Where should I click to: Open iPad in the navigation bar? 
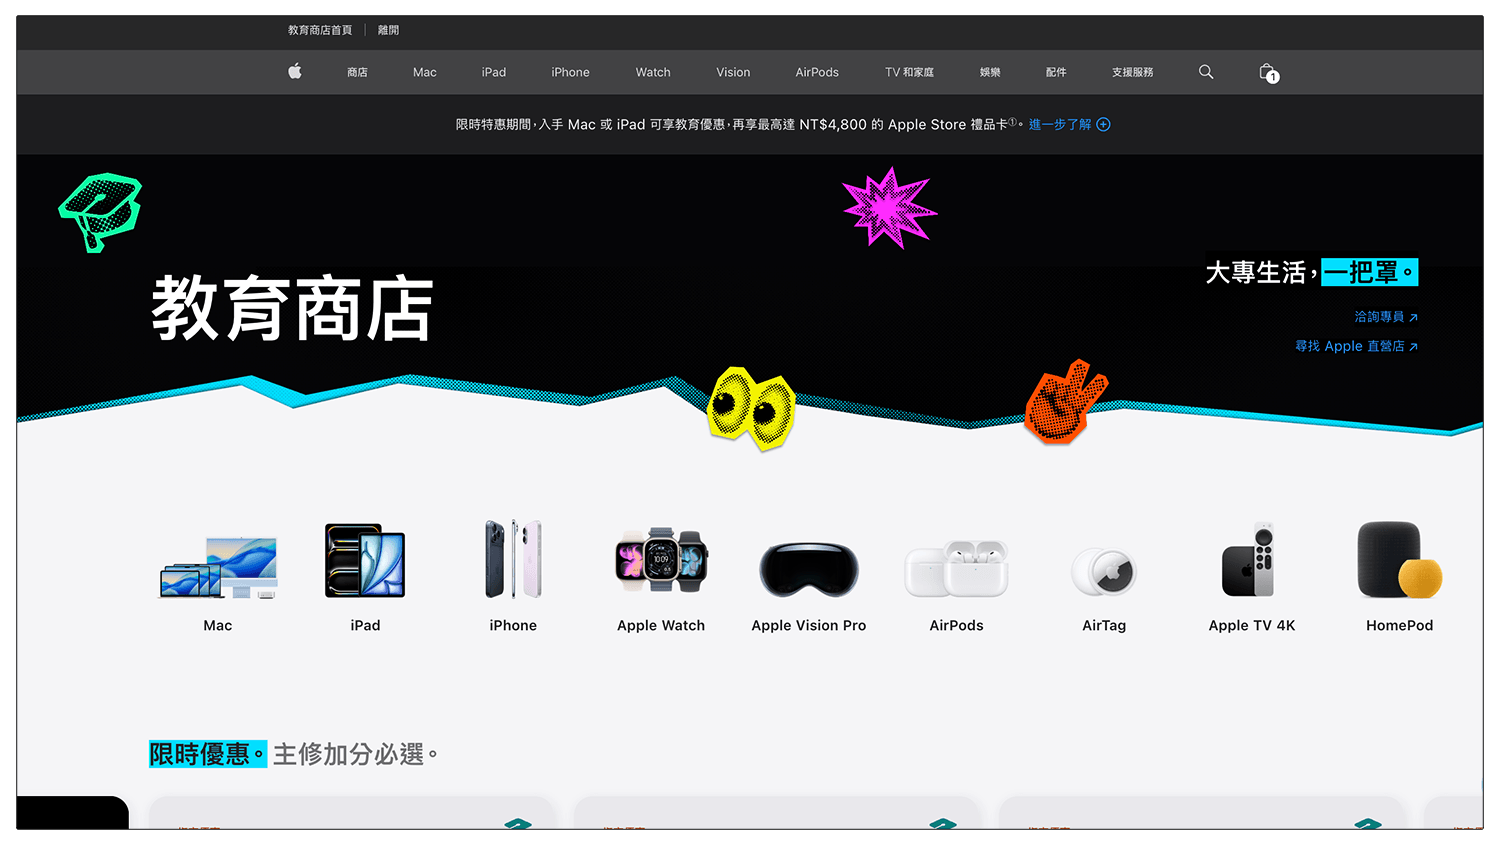click(494, 72)
